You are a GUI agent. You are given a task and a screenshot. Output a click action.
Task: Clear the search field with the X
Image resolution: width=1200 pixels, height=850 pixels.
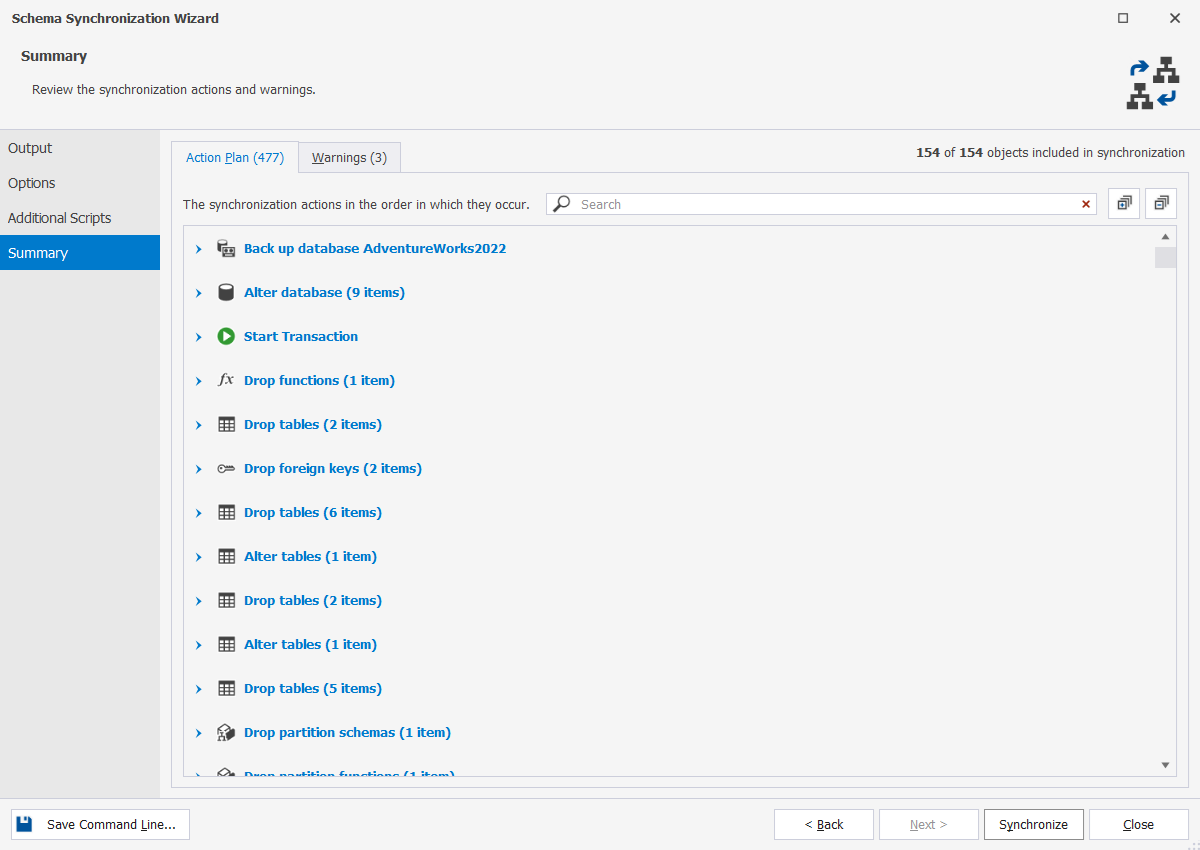1086,204
